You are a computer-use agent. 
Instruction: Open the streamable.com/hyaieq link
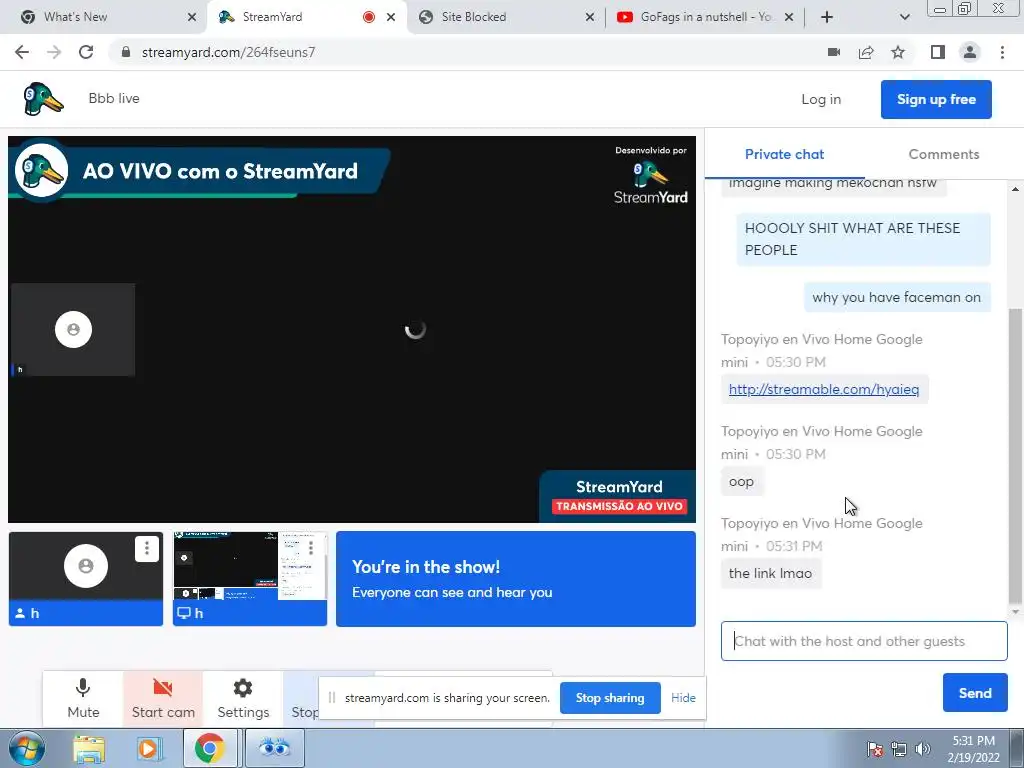pyautogui.click(x=824, y=389)
